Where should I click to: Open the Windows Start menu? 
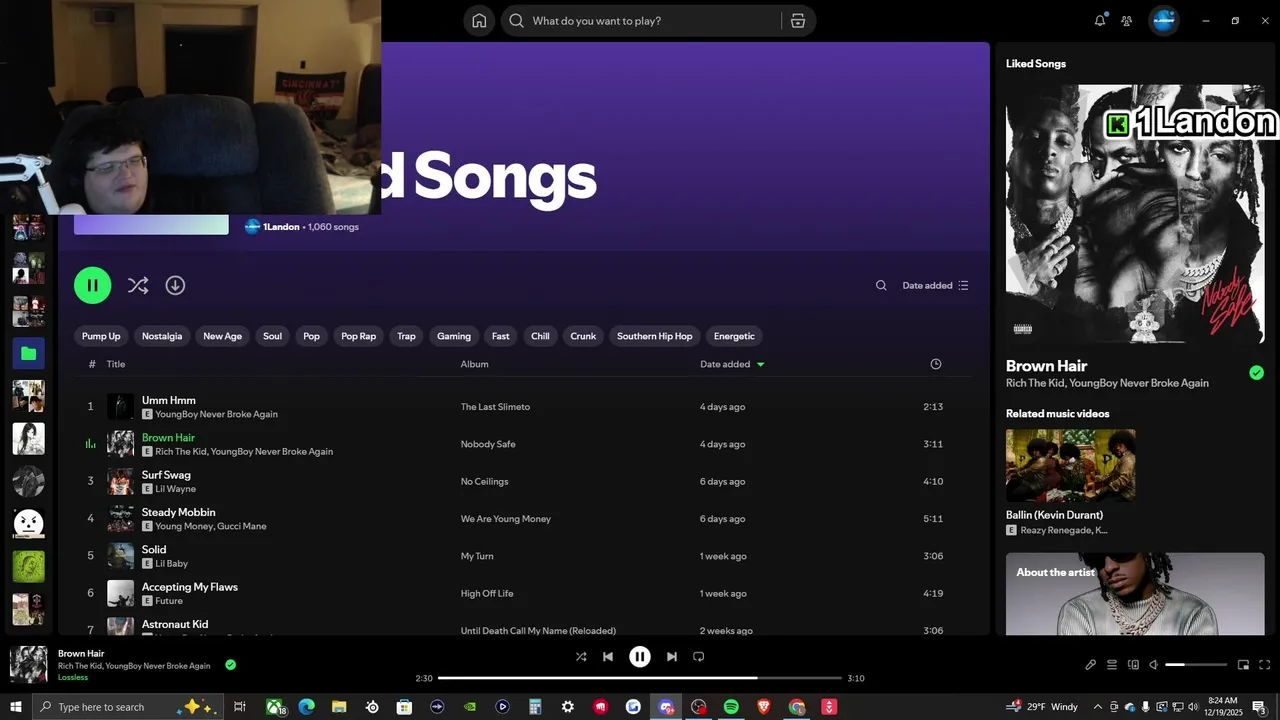point(15,707)
